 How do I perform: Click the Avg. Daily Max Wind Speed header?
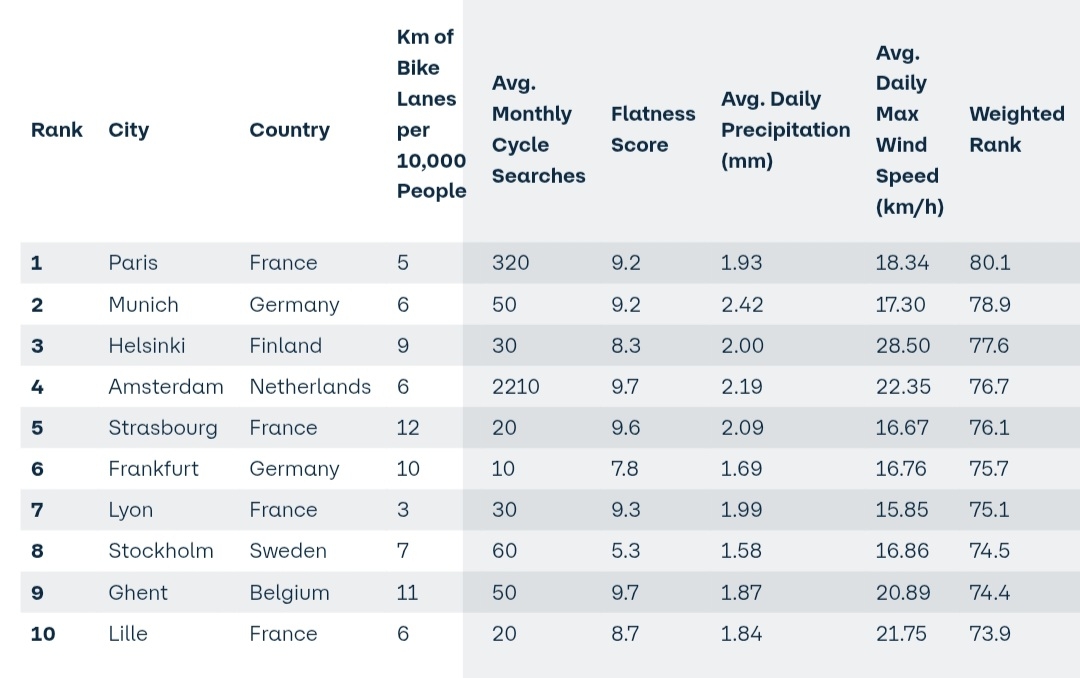pos(909,130)
